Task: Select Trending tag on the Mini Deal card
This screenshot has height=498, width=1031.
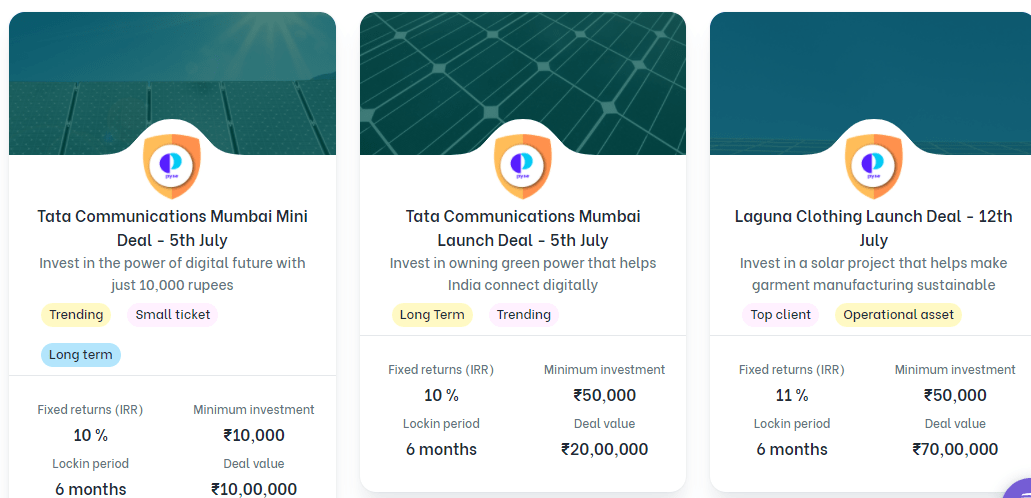Action: [76, 314]
